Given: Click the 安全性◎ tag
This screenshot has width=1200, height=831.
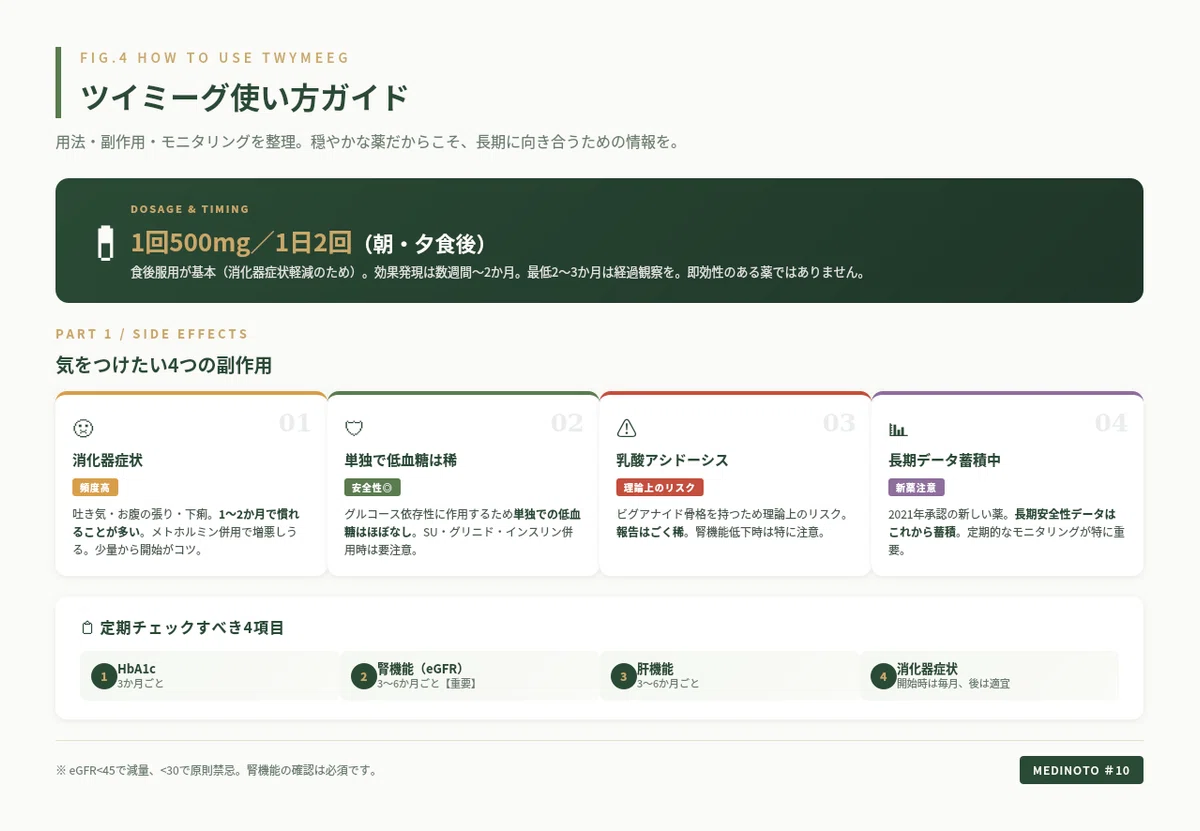Looking at the screenshot, I should 373,488.
